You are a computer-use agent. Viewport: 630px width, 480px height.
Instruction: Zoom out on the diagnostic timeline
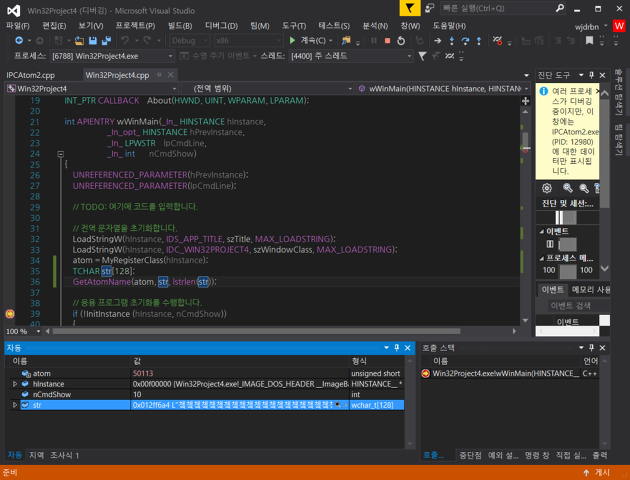584,188
